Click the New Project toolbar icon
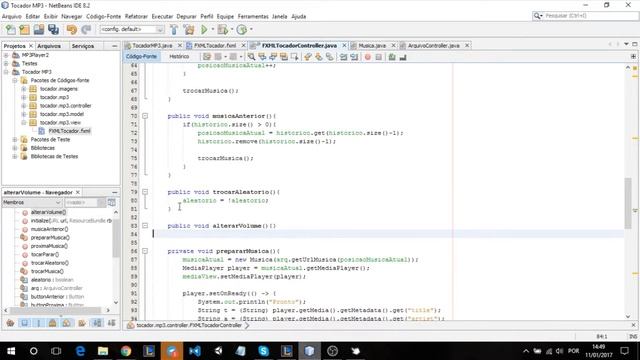The image size is (640, 360). pyautogui.click(x=24, y=29)
